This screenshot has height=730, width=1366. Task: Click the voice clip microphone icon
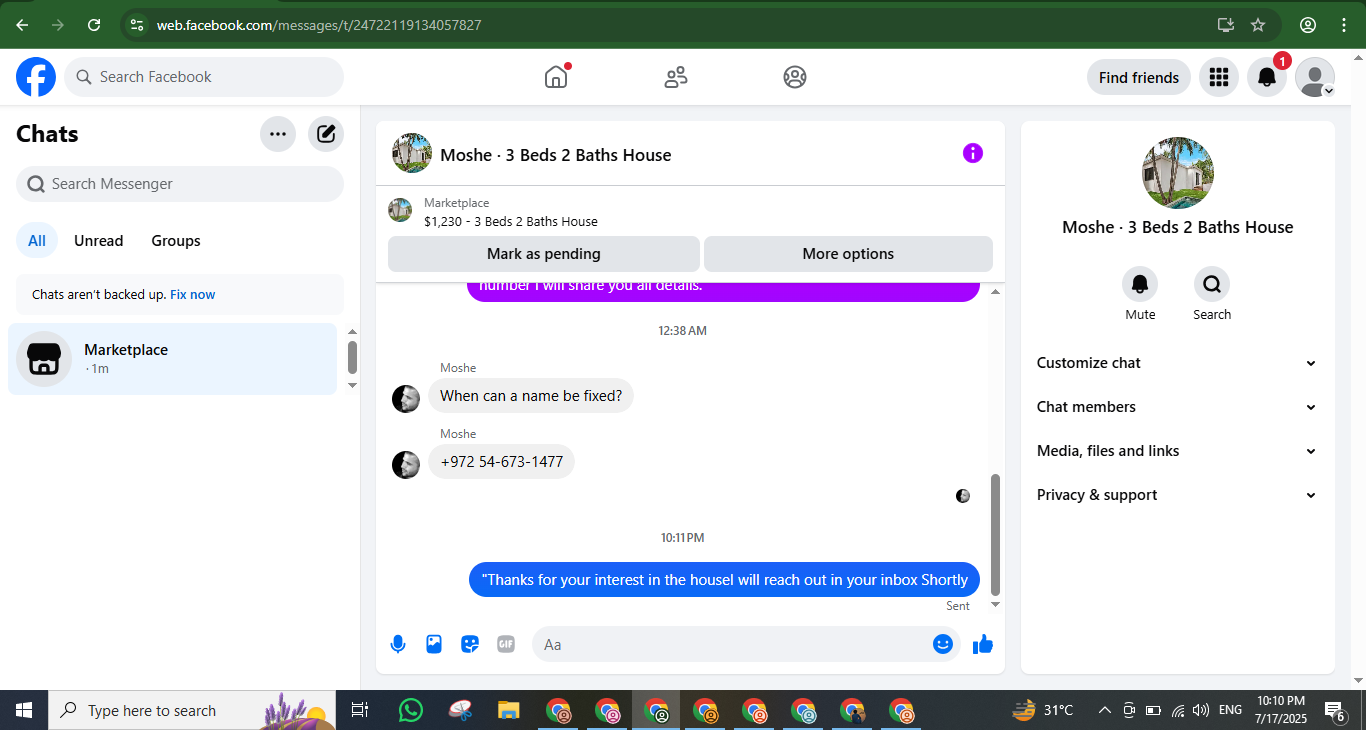(x=398, y=644)
